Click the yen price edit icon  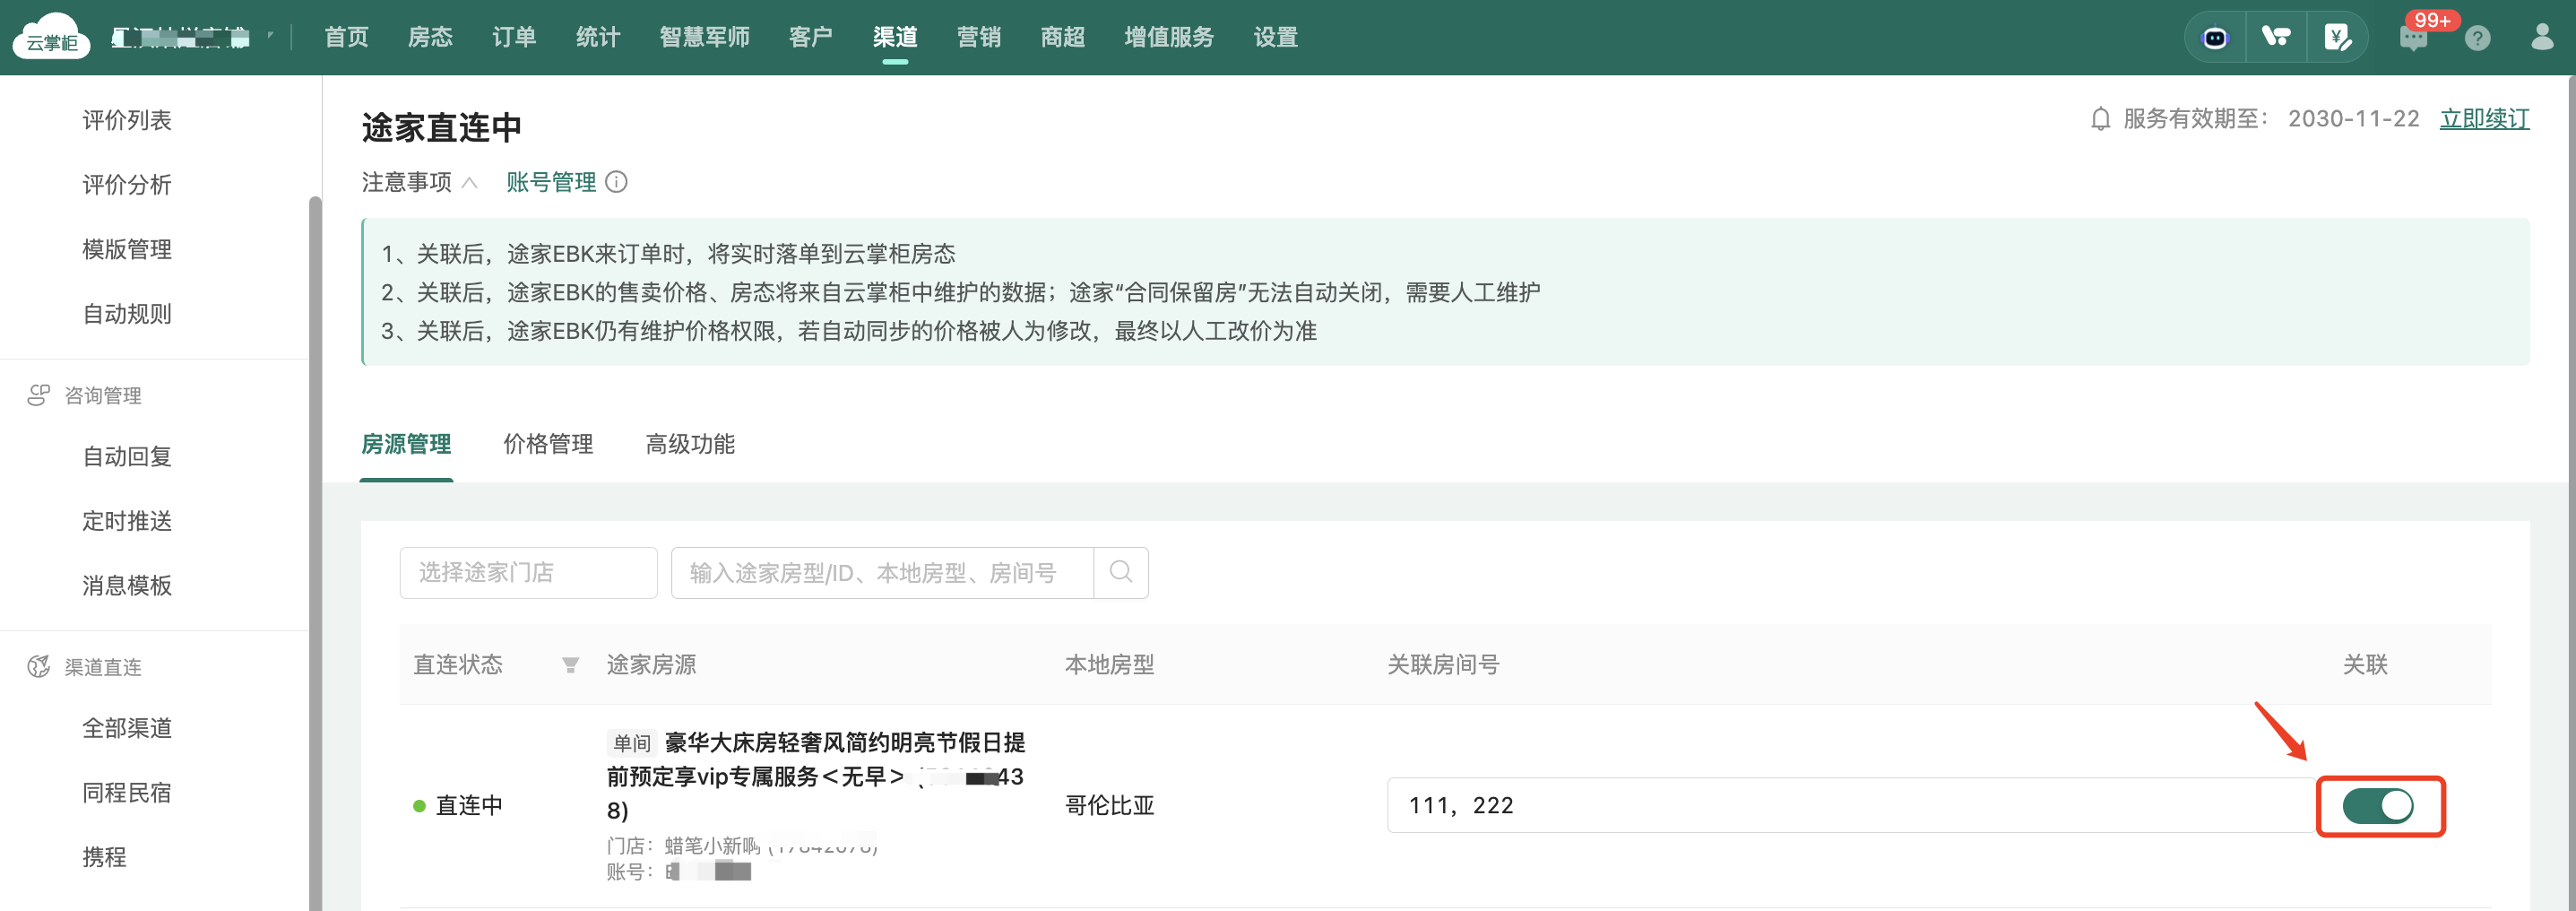pos(2337,38)
